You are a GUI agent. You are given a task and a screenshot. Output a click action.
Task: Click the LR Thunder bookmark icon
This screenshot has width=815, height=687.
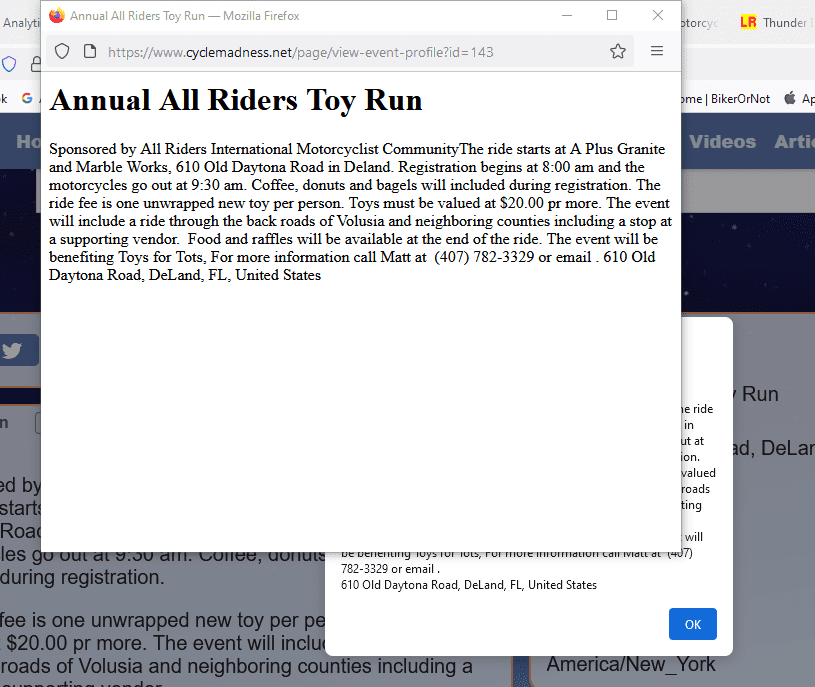[748, 22]
